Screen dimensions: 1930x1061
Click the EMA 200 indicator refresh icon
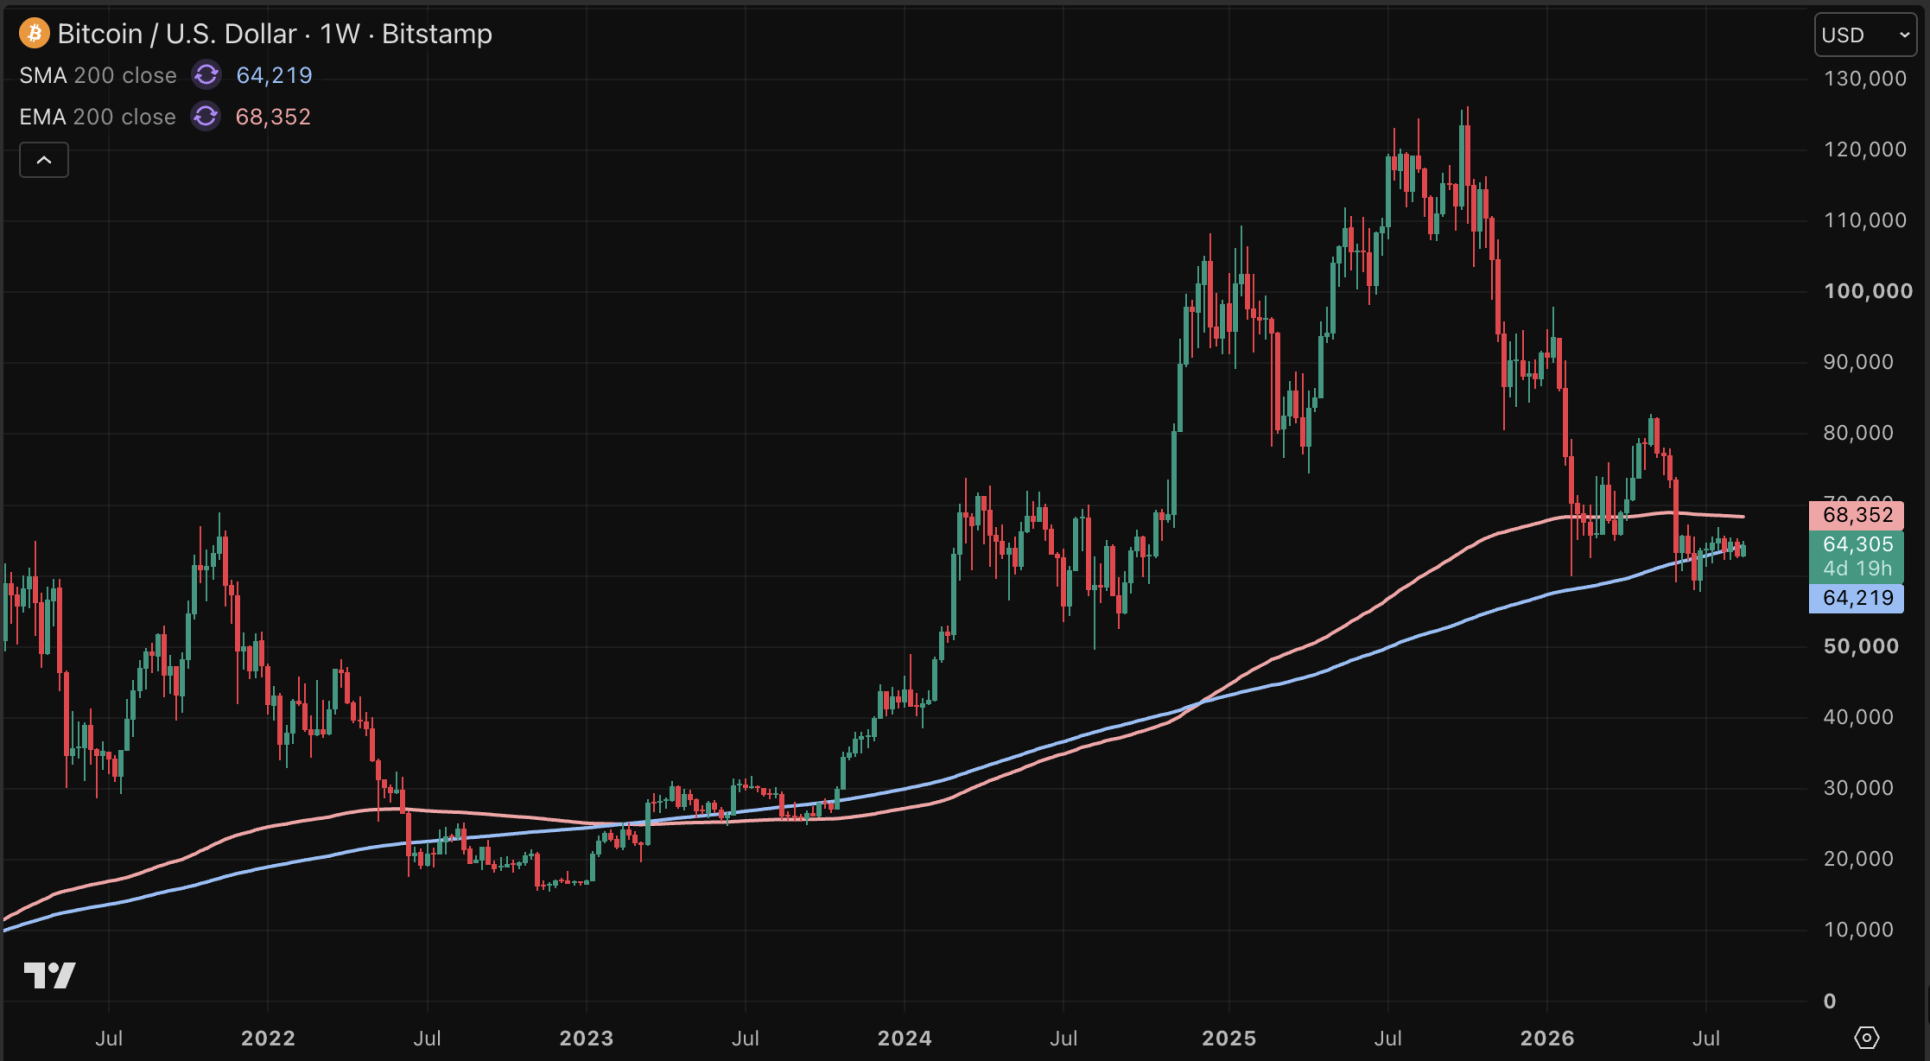[206, 117]
